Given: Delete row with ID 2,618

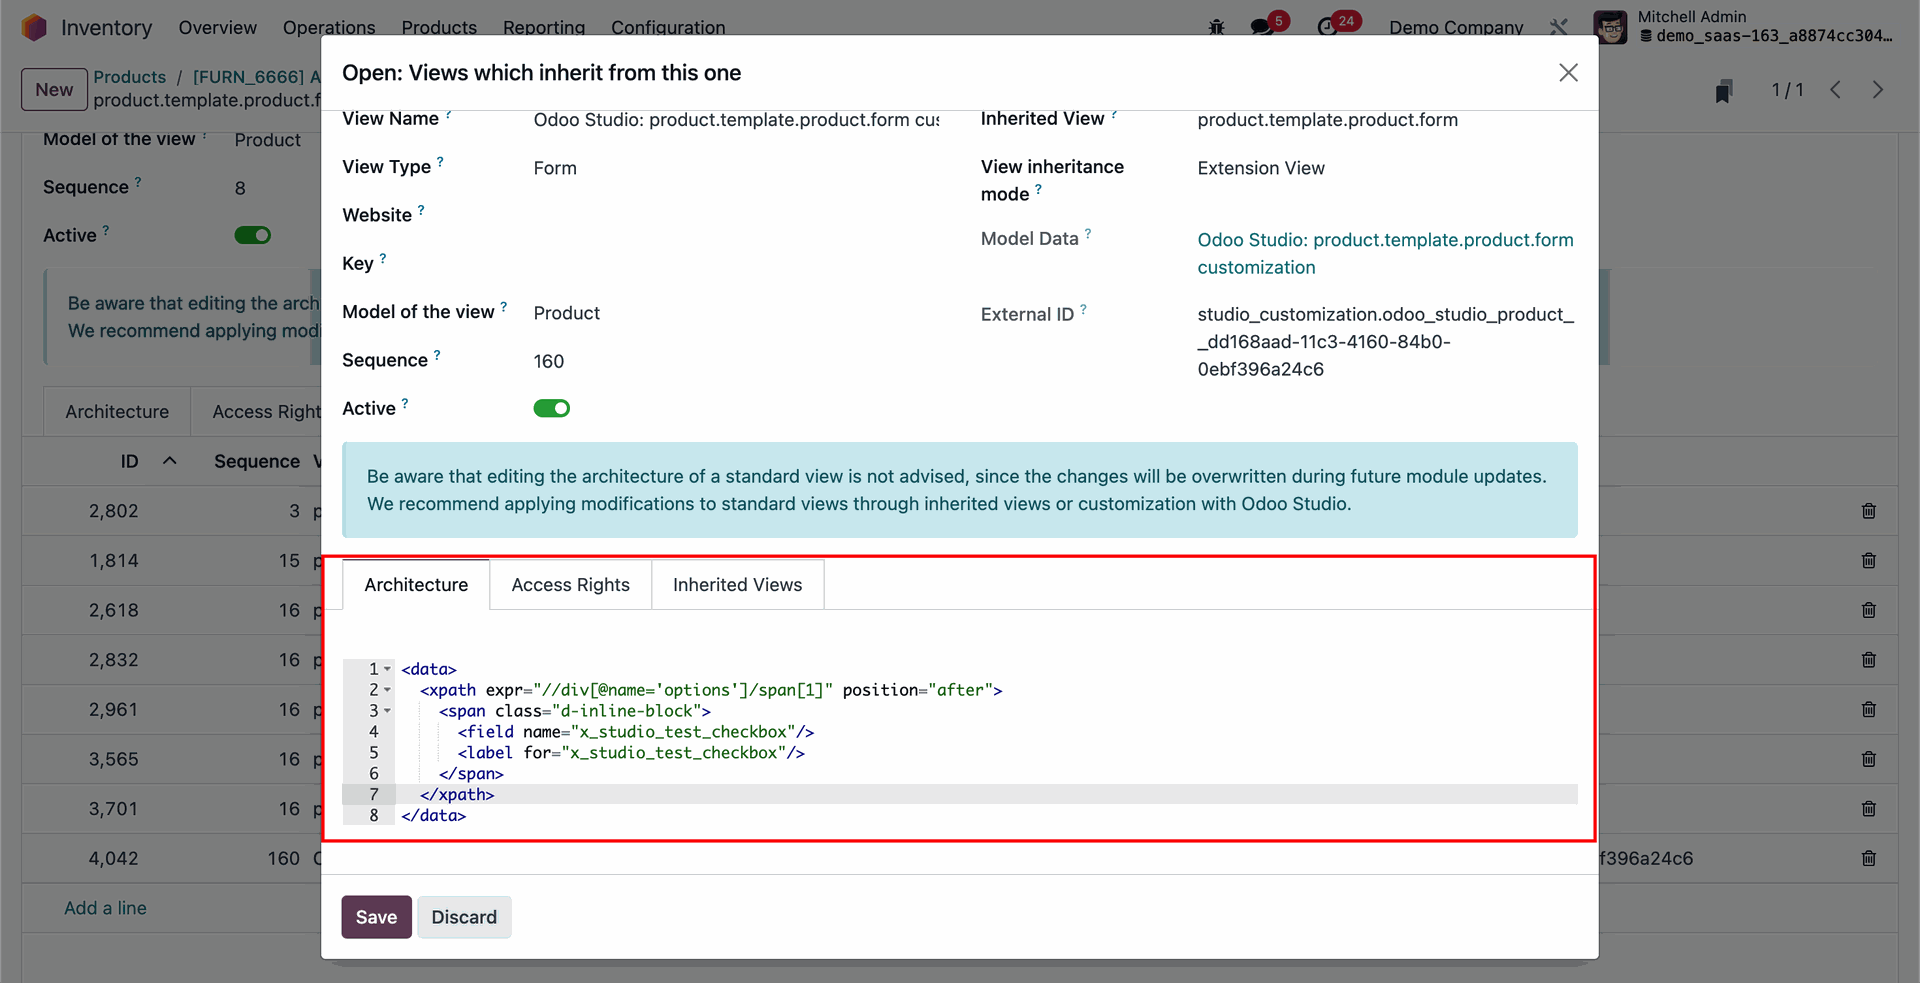Looking at the screenshot, I should tap(1868, 610).
